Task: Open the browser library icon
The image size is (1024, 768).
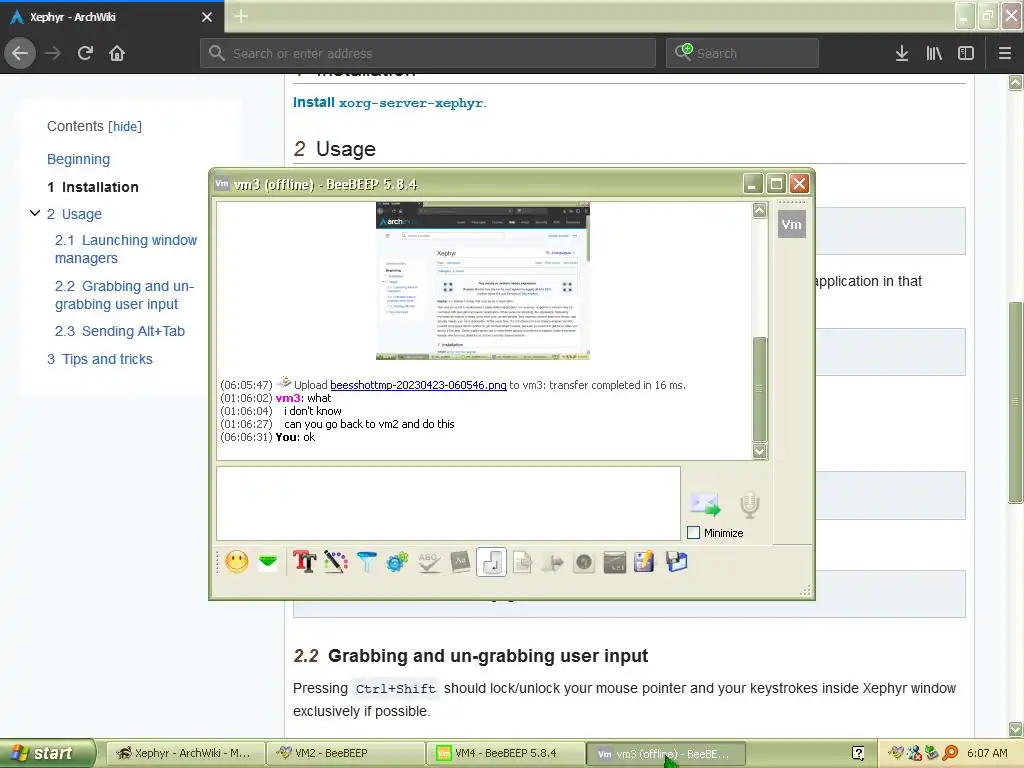Action: (934, 53)
